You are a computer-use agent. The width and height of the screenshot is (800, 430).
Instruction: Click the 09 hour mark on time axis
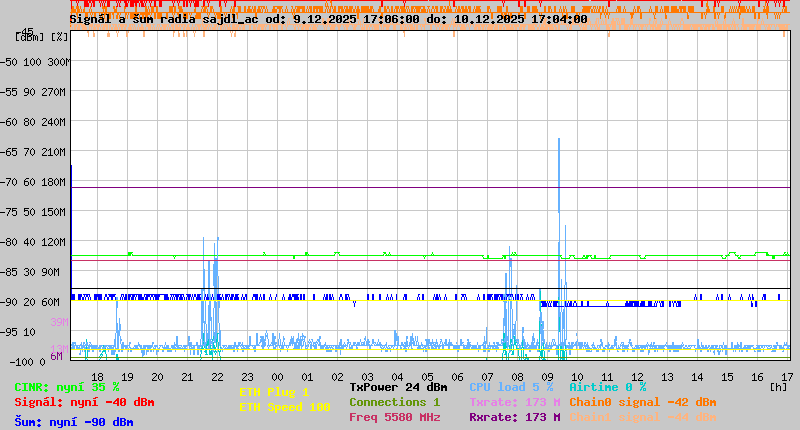(x=548, y=377)
